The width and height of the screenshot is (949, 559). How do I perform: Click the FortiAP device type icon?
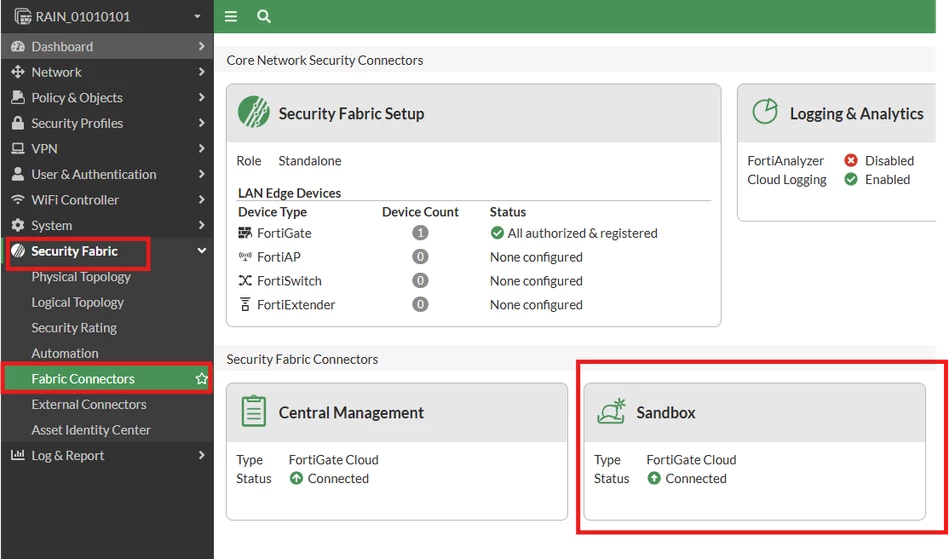click(245, 257)
